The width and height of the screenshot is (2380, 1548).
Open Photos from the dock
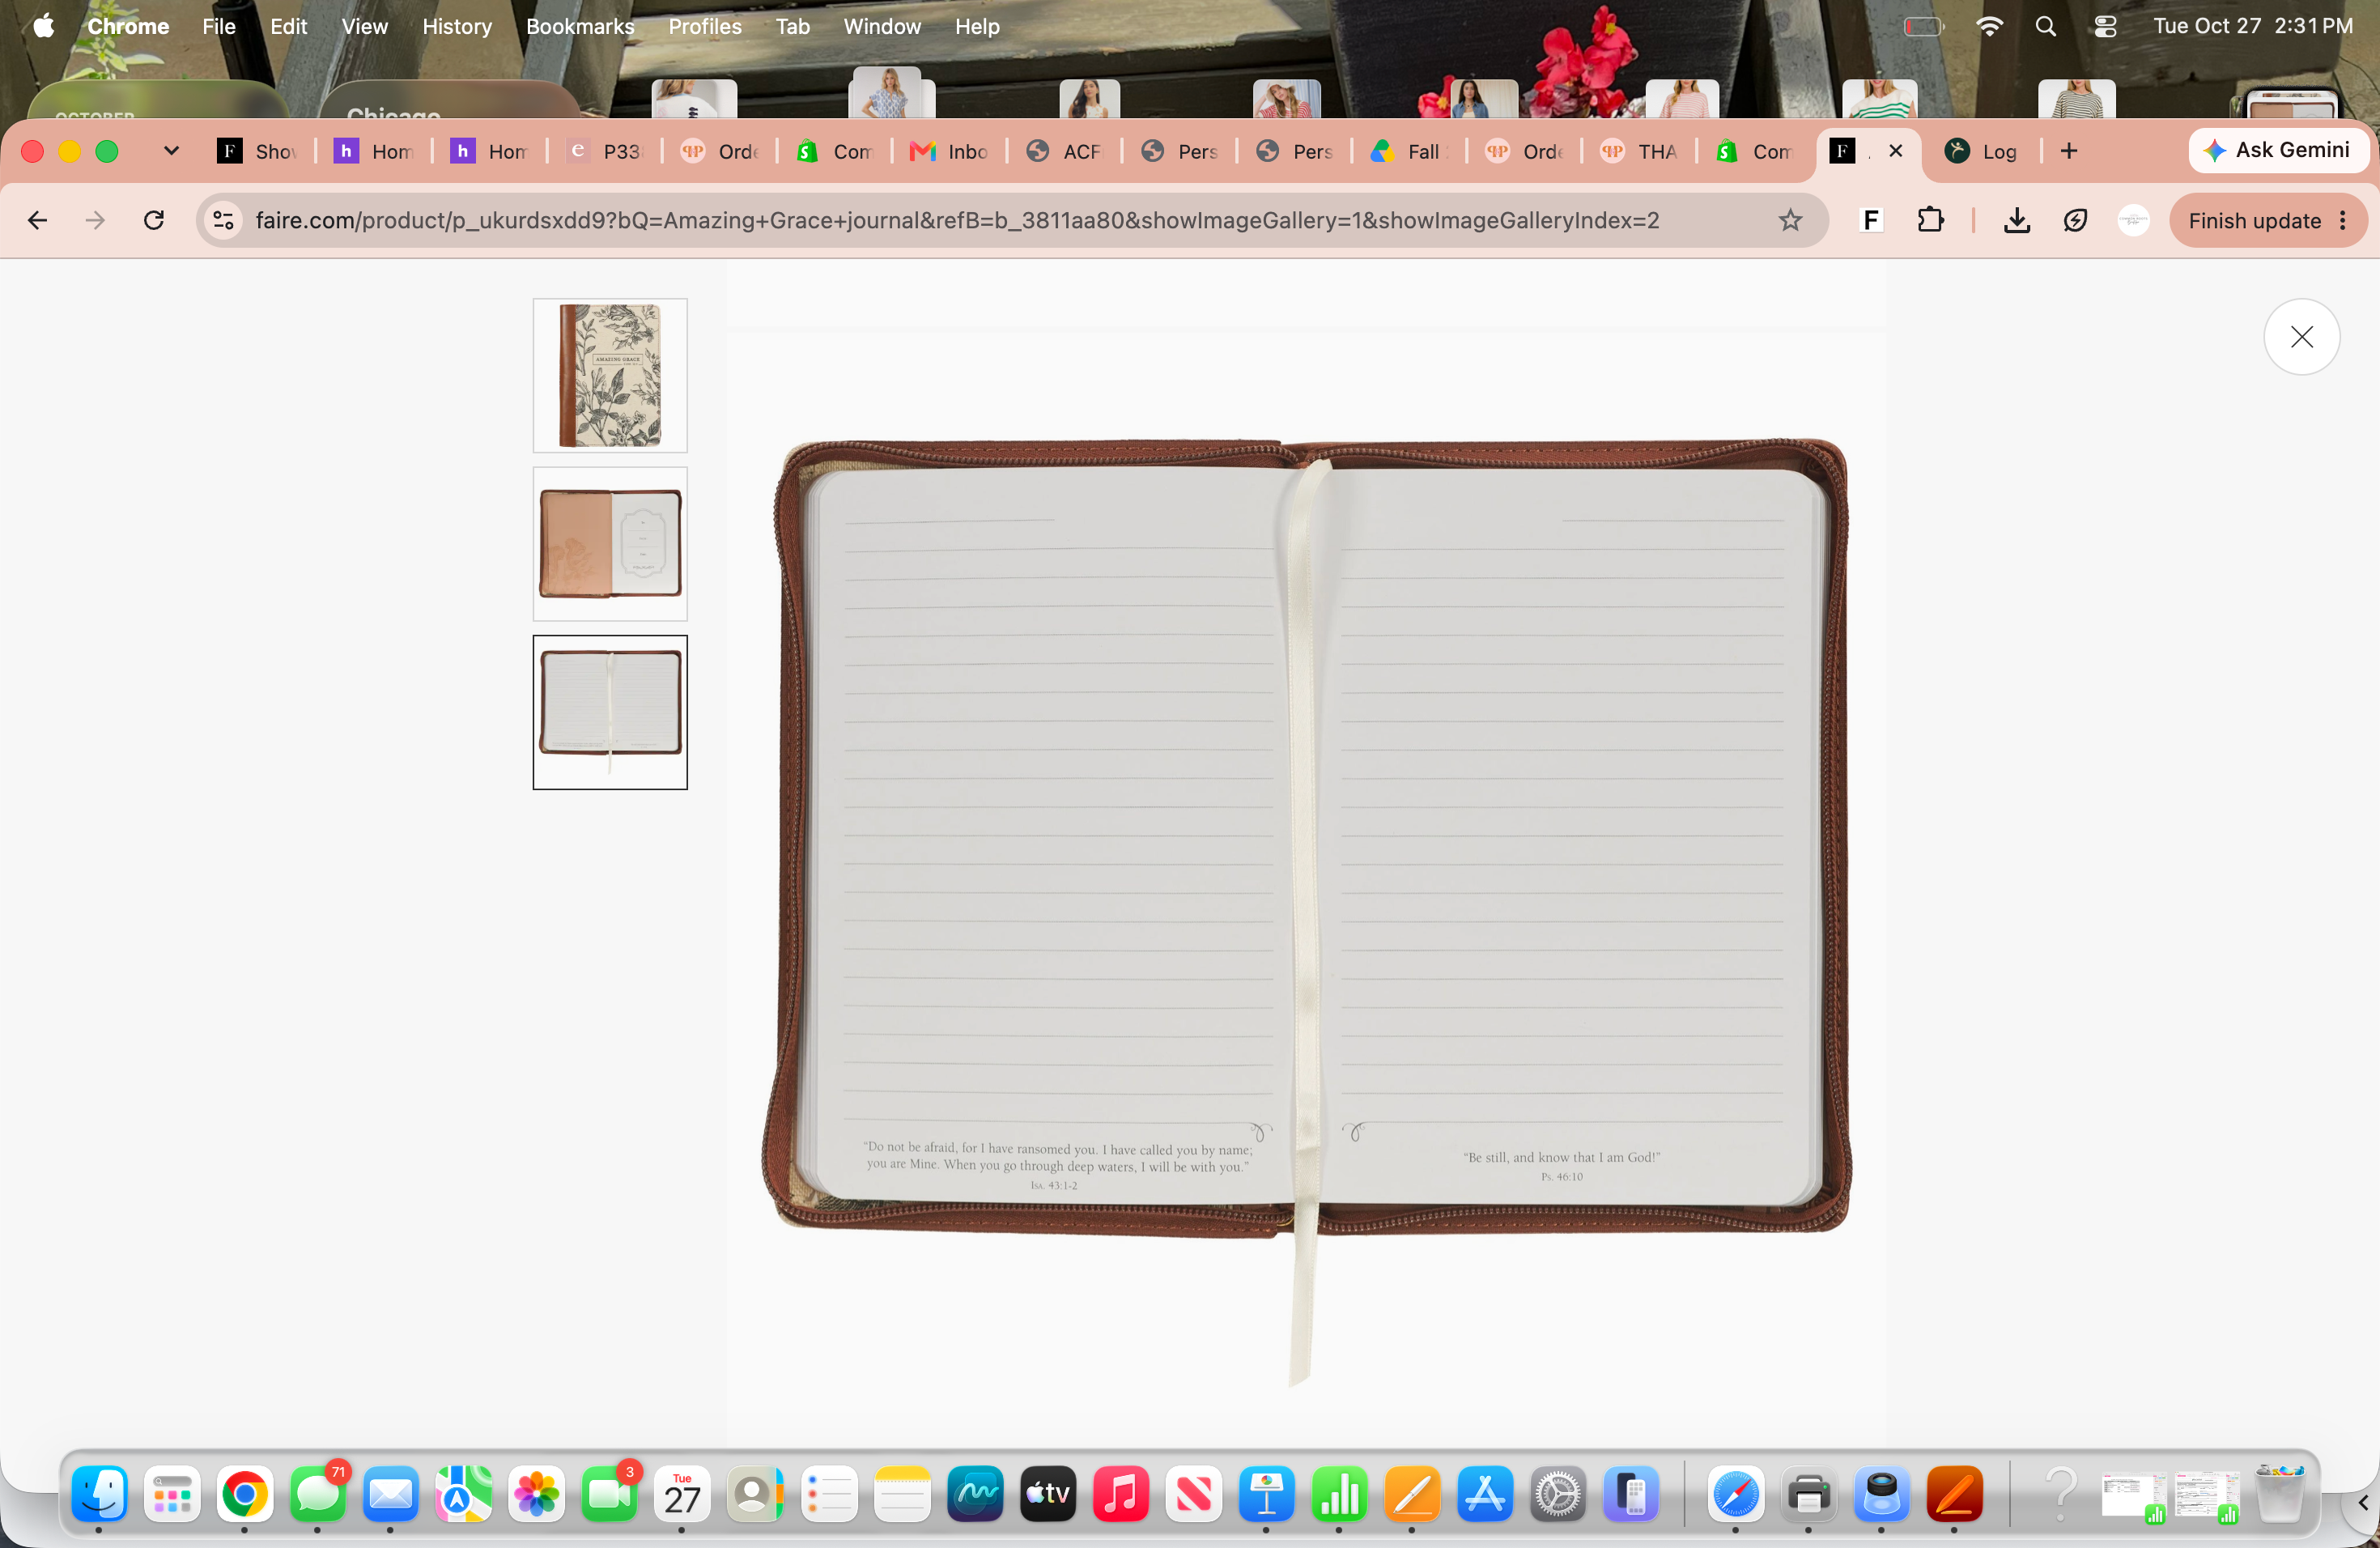(x=536, y=1494)
